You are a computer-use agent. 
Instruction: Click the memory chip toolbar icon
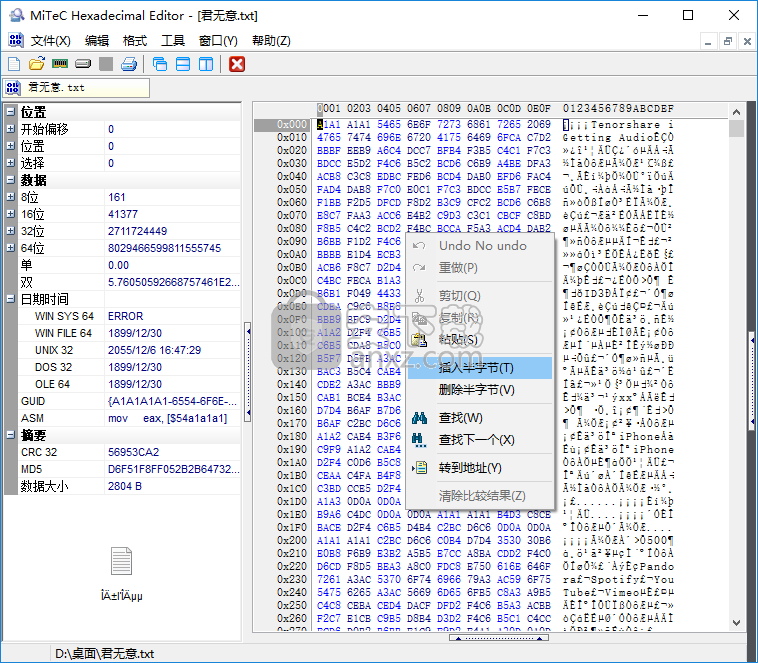coord(60,64)
